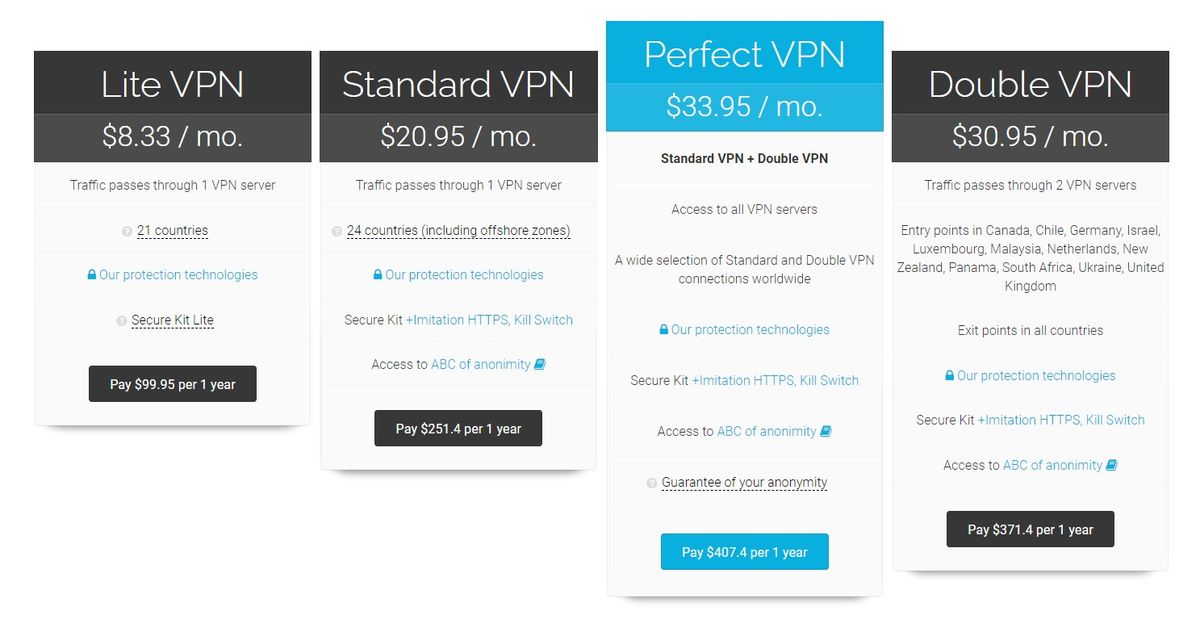This screenshot has height=636, width=1200.
Task: Click the lock icon in Double VPN column
Action: [948, 375]
